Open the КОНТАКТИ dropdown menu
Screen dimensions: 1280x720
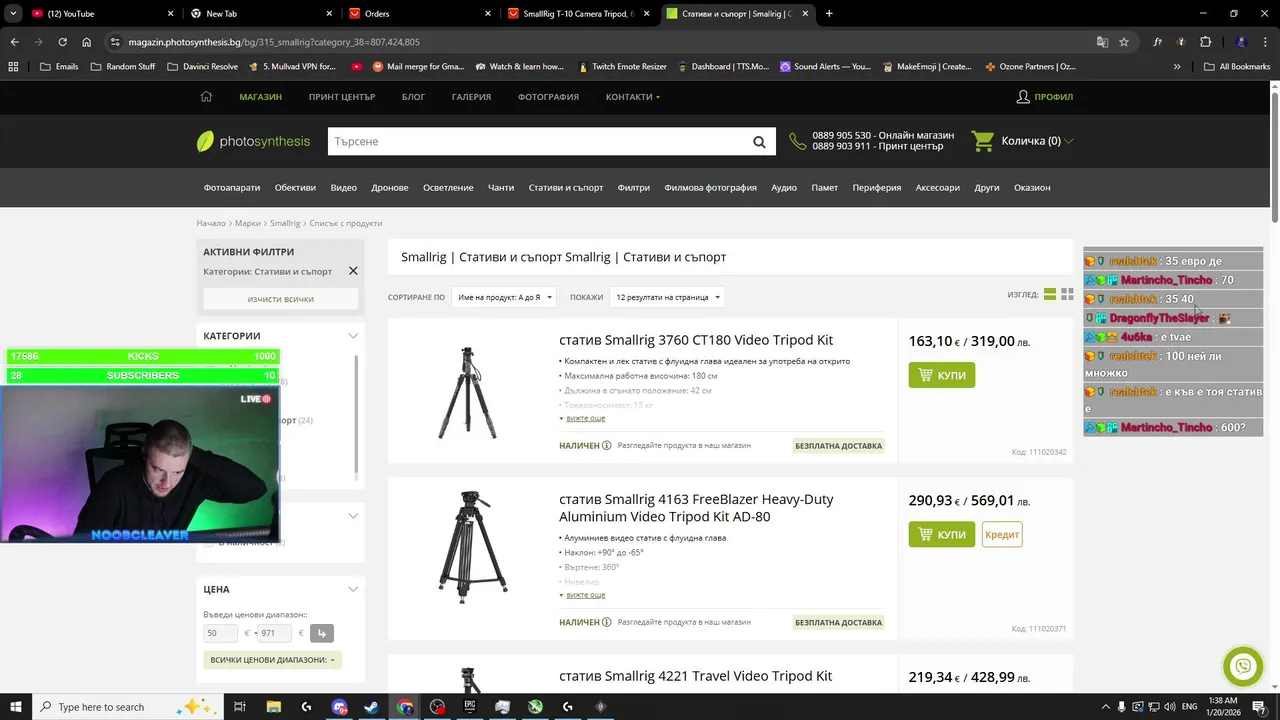[632, 97]
